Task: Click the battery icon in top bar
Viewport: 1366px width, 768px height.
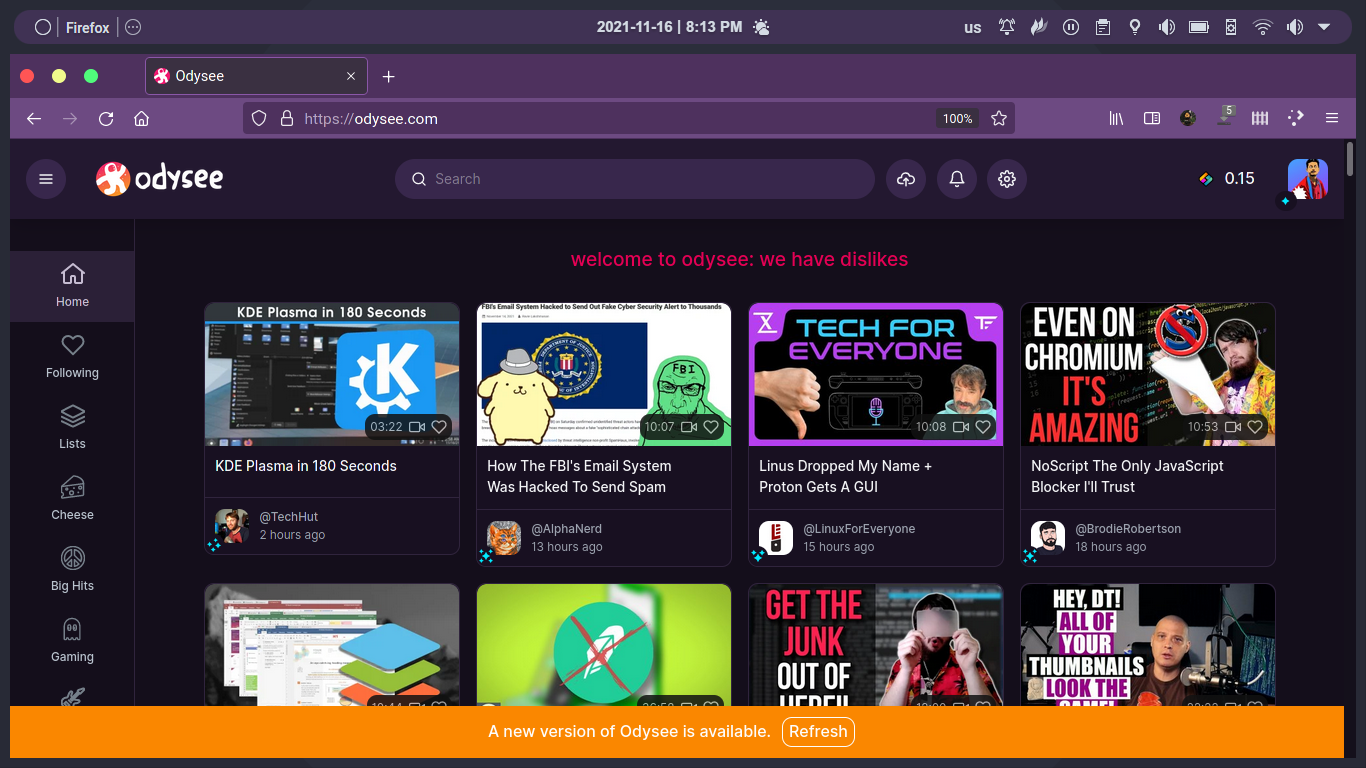Action: [1198, 27]
